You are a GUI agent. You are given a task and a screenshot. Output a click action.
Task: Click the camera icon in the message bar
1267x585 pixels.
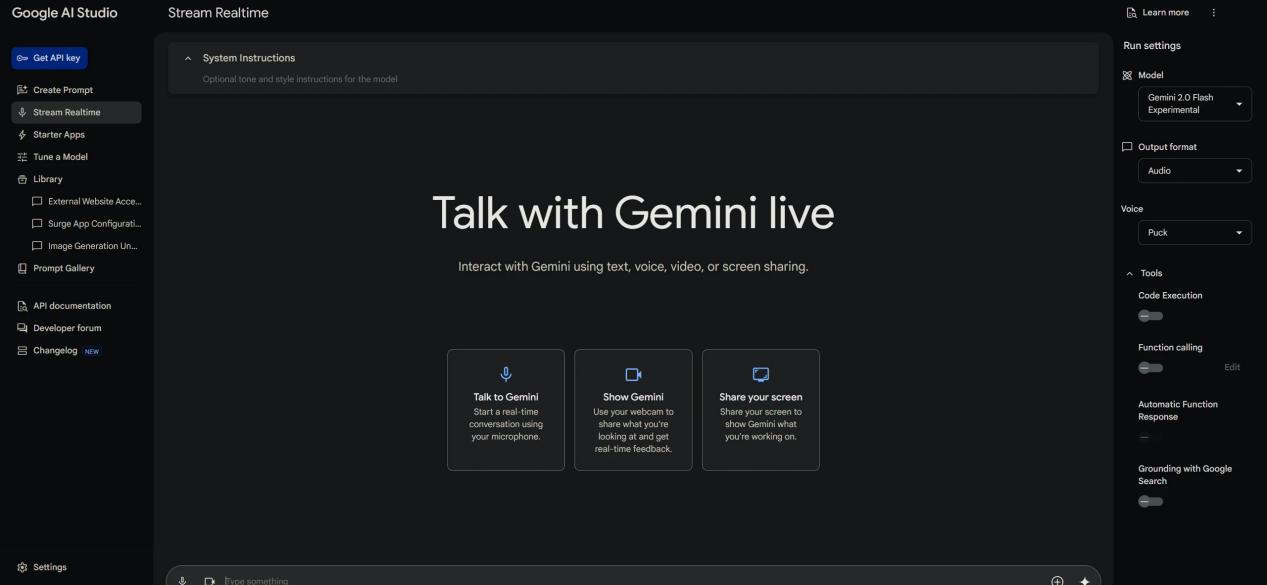click(210, 580)
